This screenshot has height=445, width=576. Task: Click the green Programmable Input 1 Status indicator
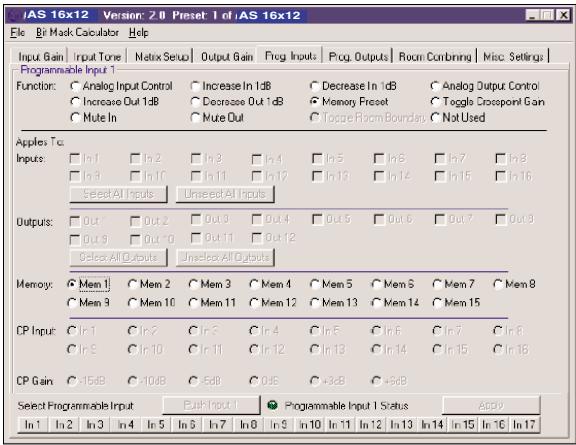272,405
